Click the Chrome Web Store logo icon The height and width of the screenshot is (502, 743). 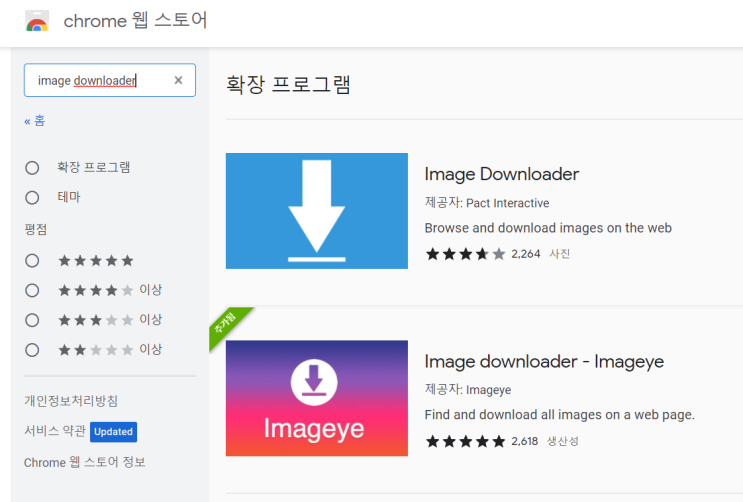(x=37, y=21)
